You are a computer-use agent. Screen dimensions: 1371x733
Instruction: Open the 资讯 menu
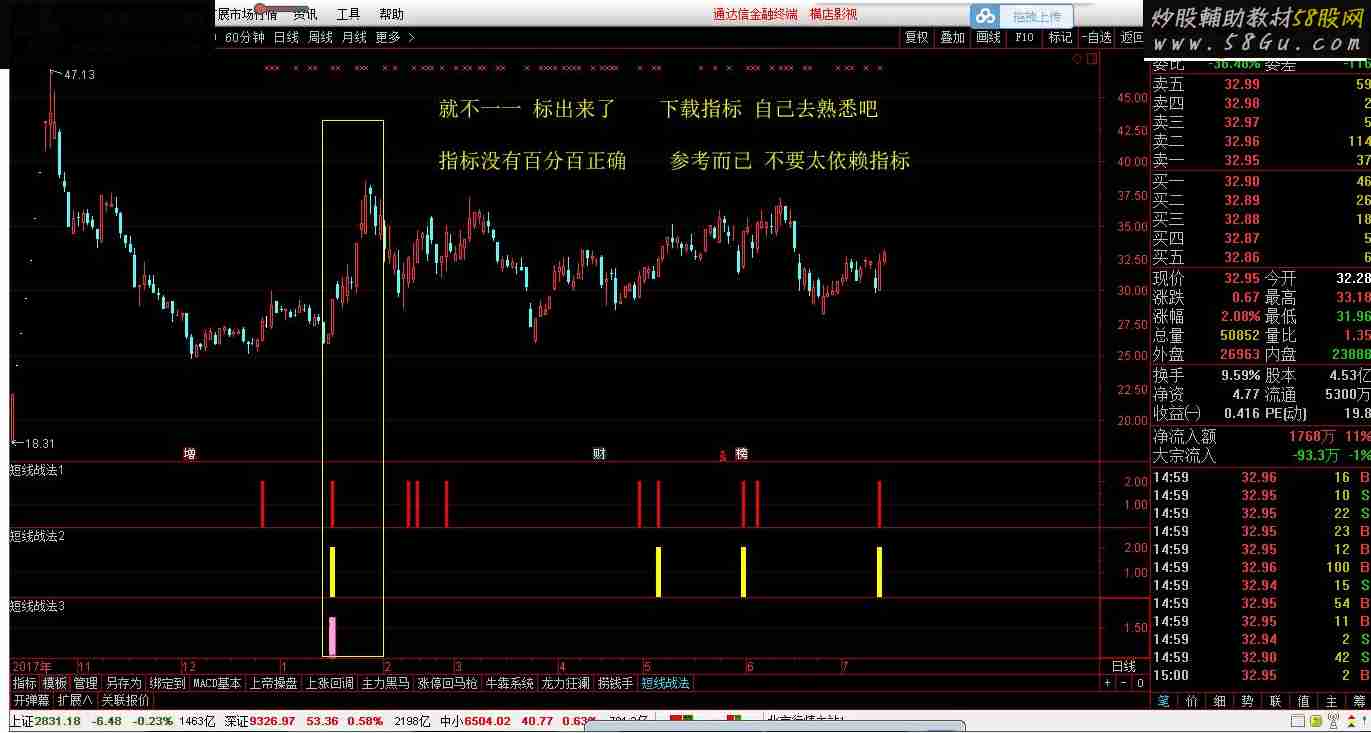point(305,14)
